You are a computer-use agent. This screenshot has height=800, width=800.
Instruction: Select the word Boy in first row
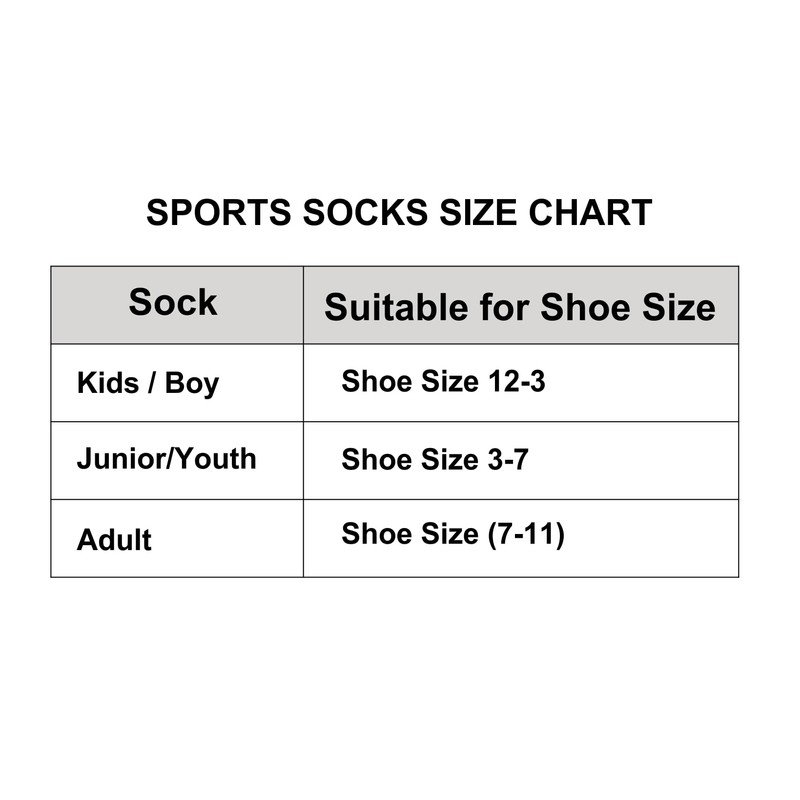192,384
